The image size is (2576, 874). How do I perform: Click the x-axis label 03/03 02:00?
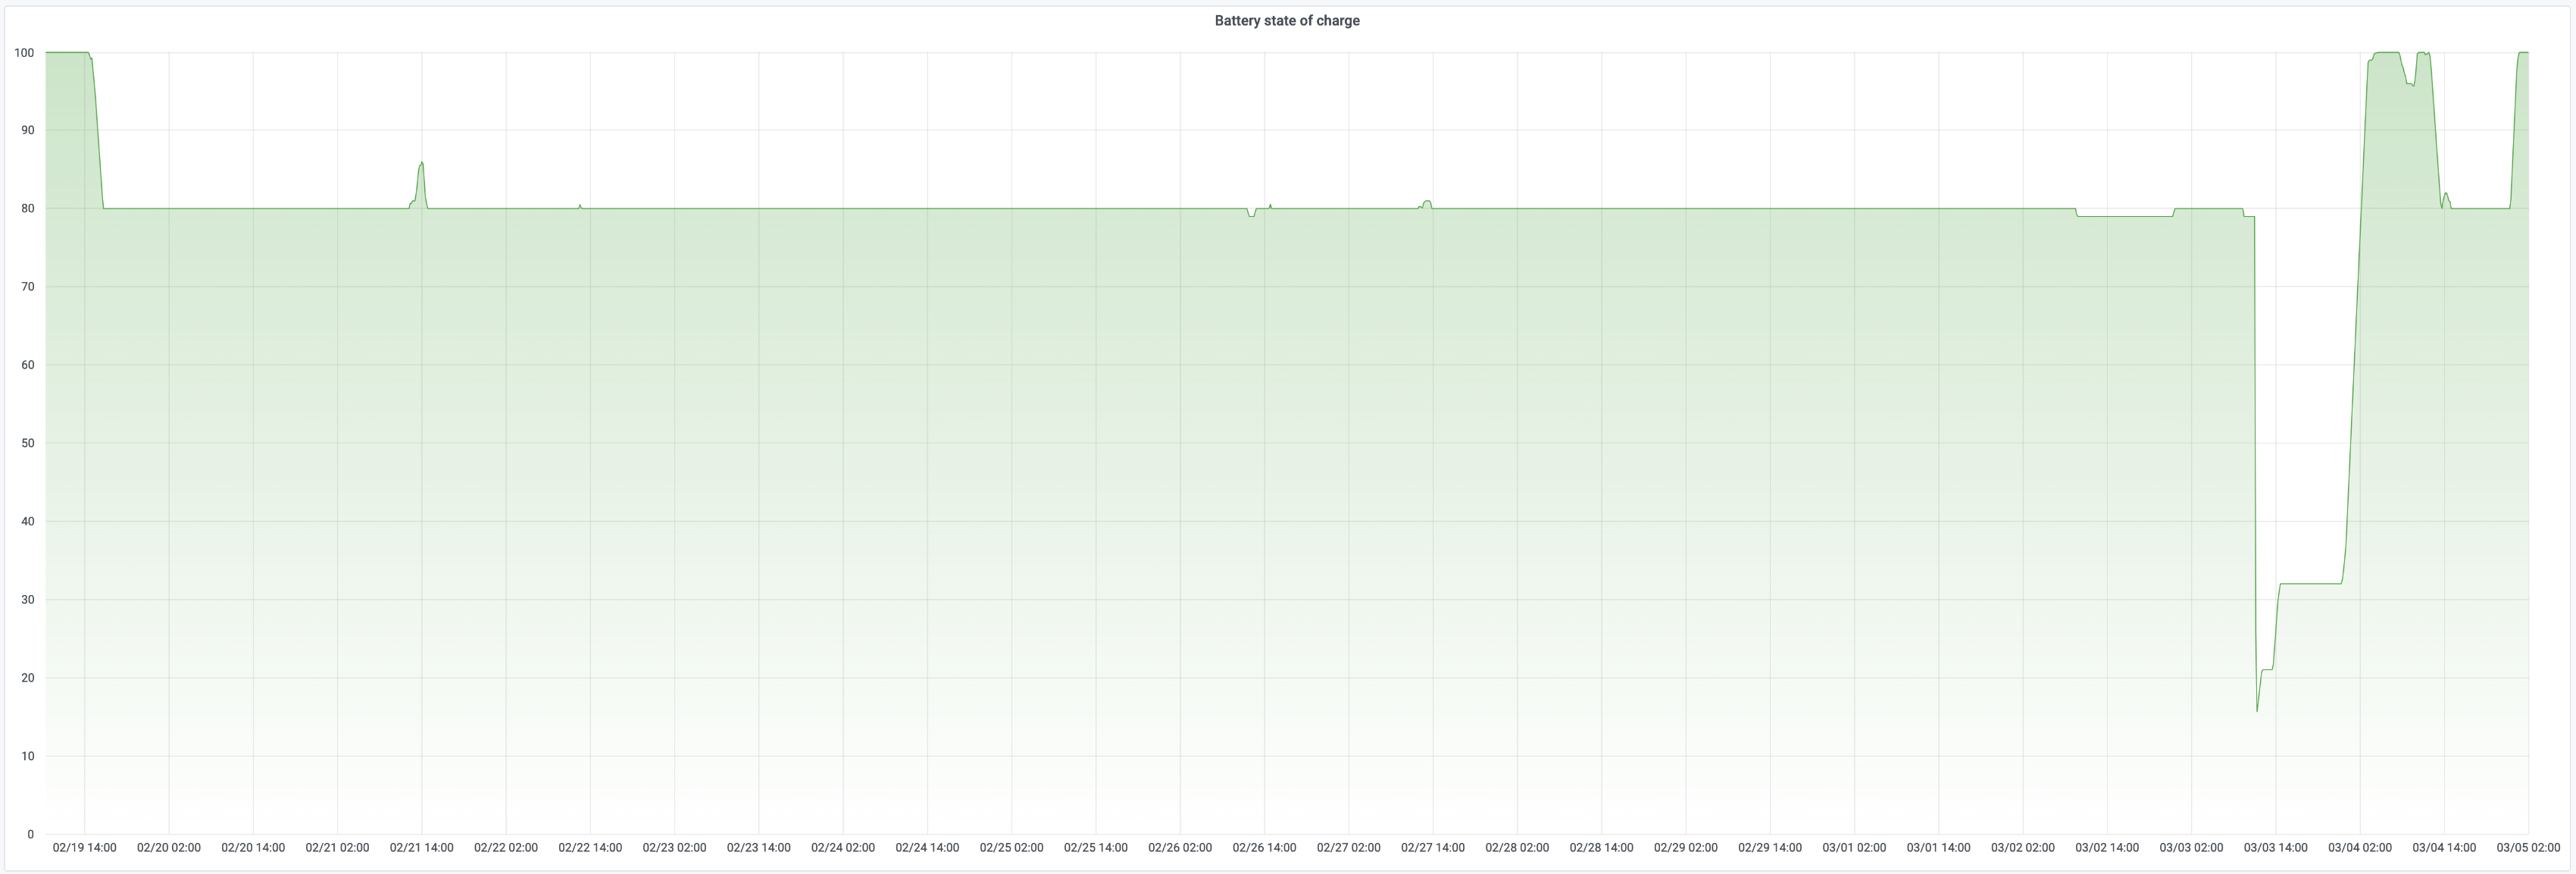coord(2191,848)
